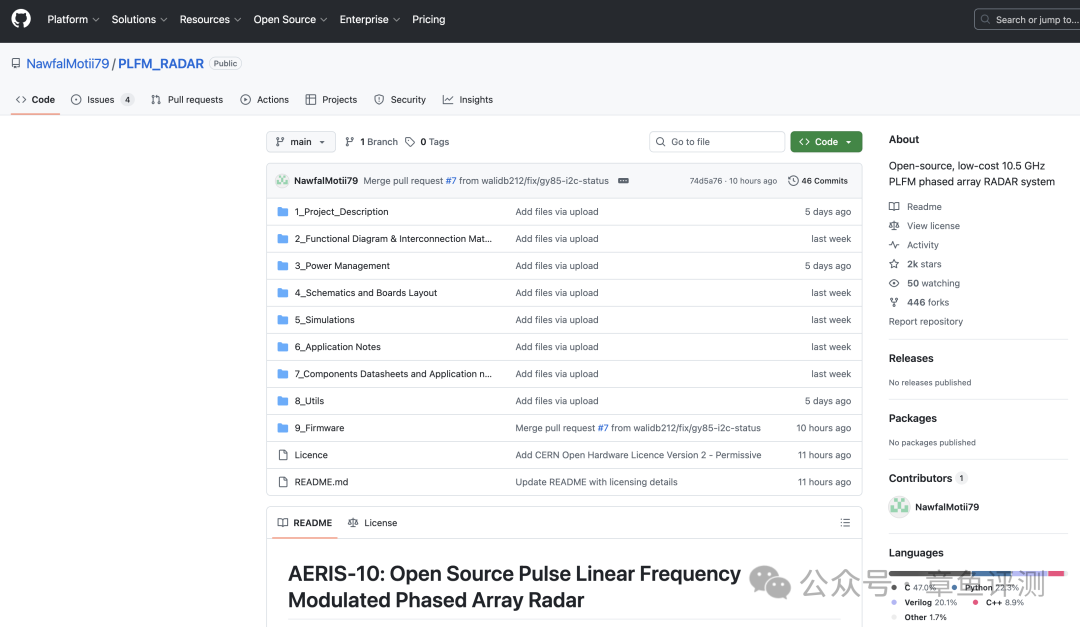Click folder icon for 2_Functional Diagram row
The height and width of the screenshot is (627, 1080).
pyautogui.click(x=282, y=238)
